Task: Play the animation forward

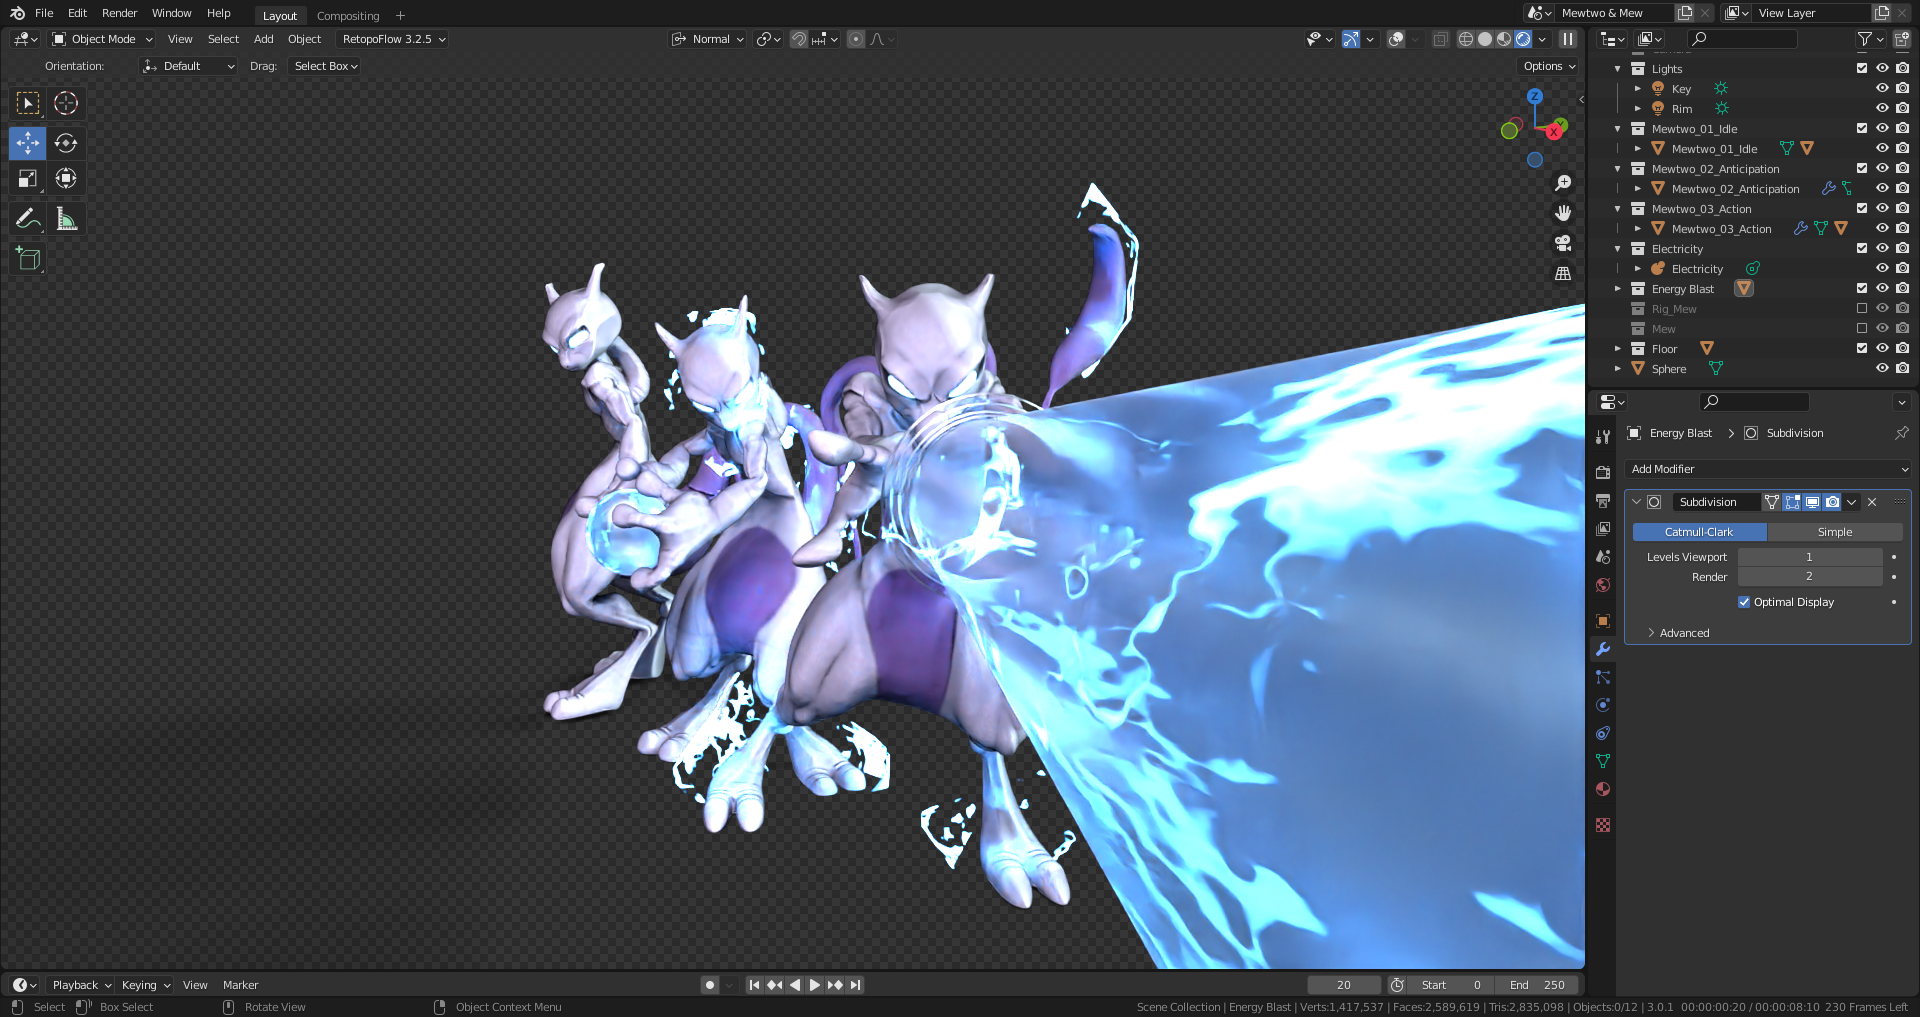Action: (815, 985)
